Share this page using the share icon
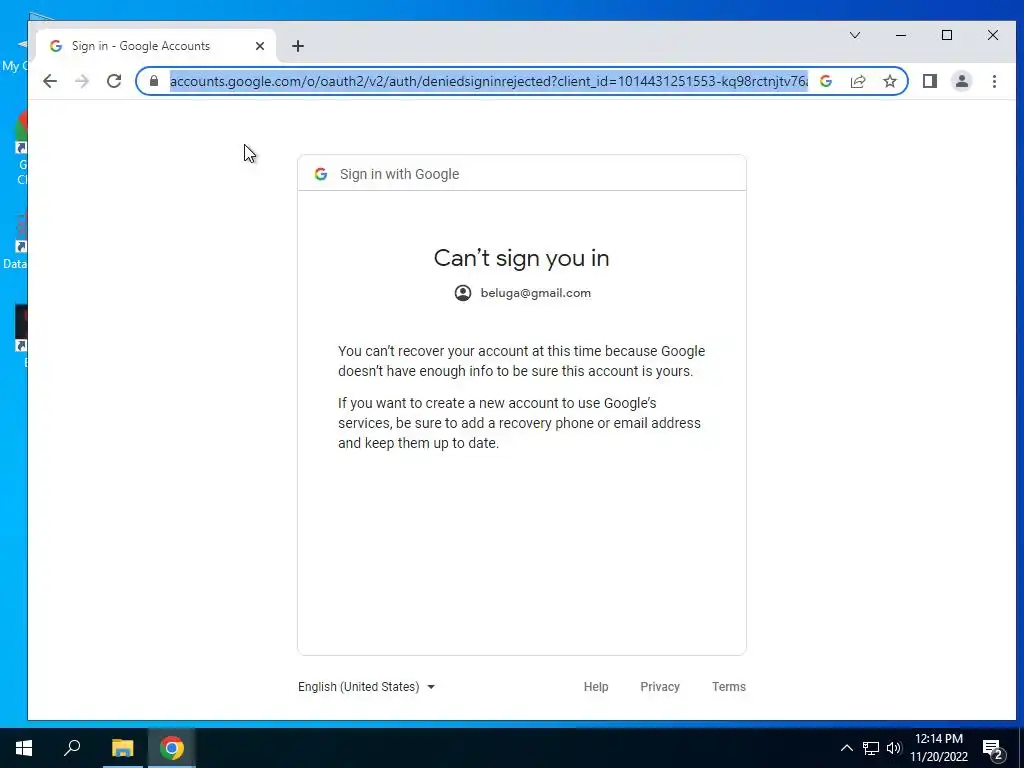This screenshot has width=1024, height=768. (858, 81)
